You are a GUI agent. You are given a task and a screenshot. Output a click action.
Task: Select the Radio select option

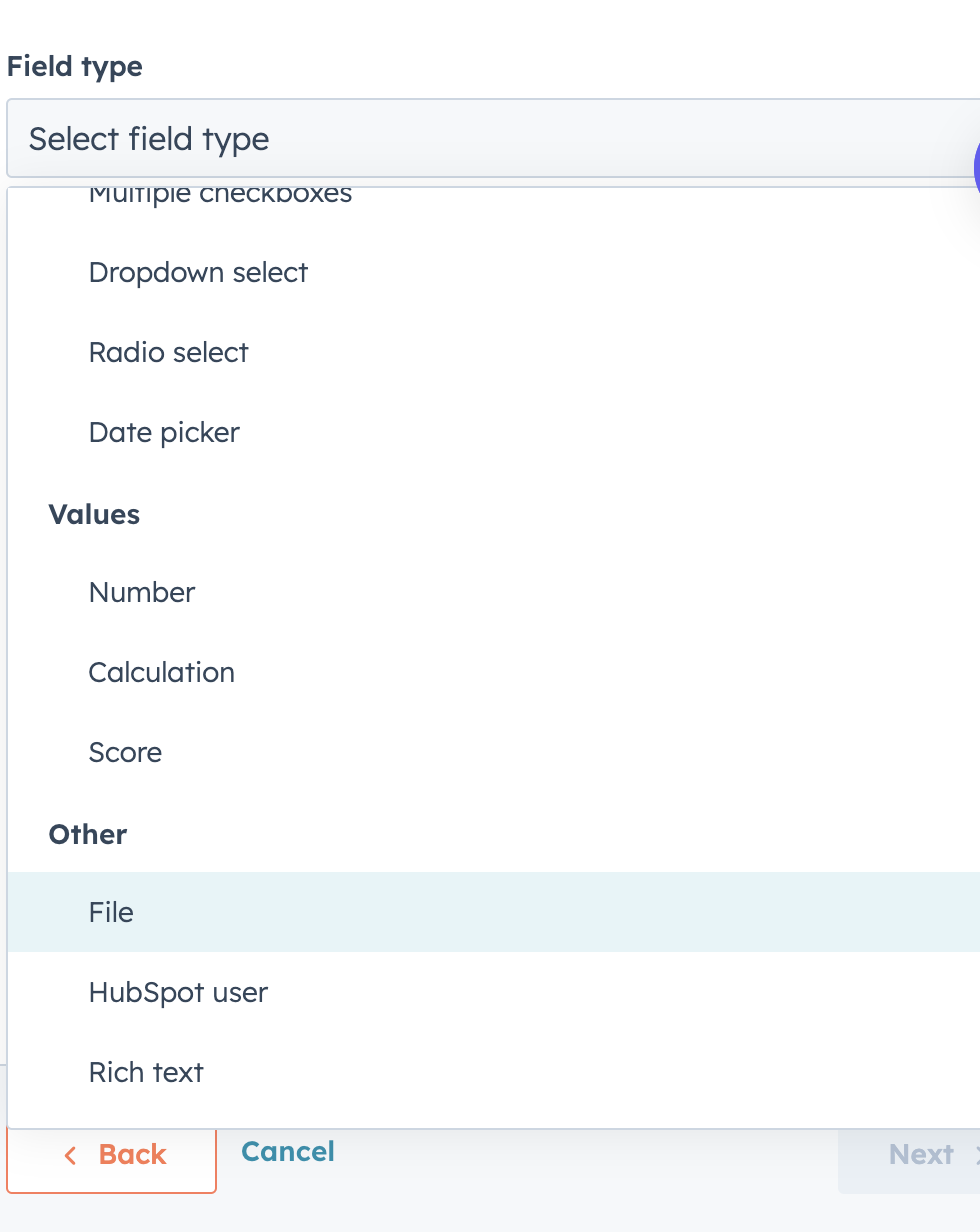click(168, 352)
